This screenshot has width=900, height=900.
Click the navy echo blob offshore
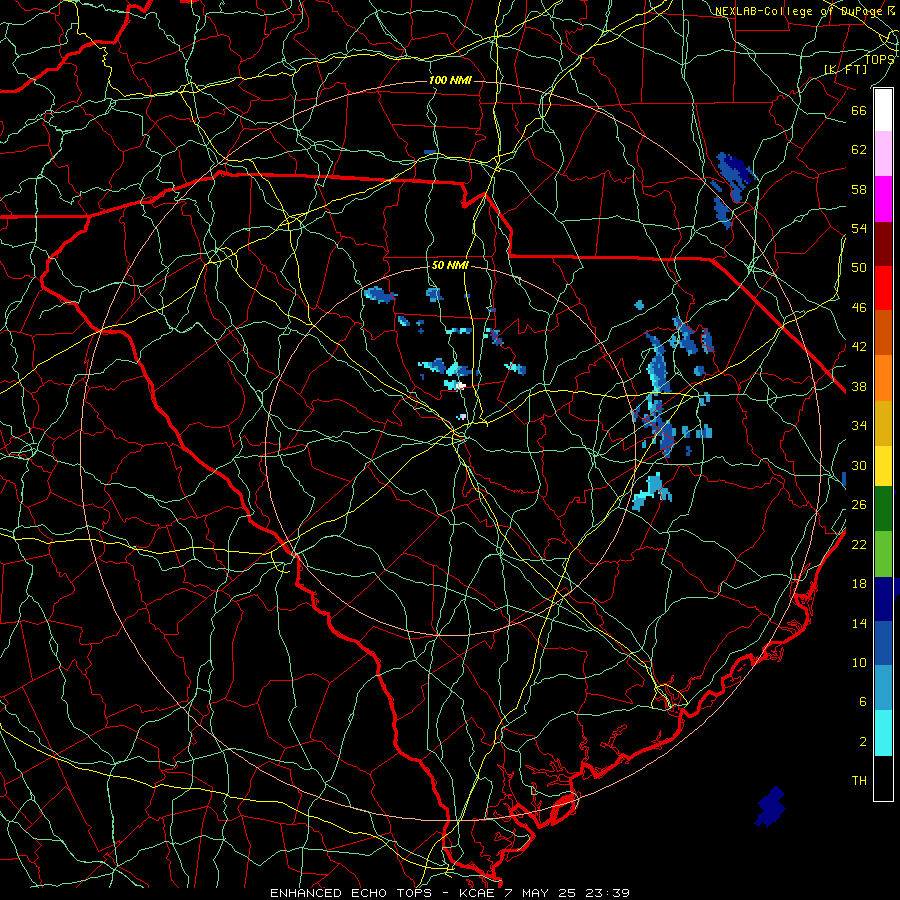[770, 807]
